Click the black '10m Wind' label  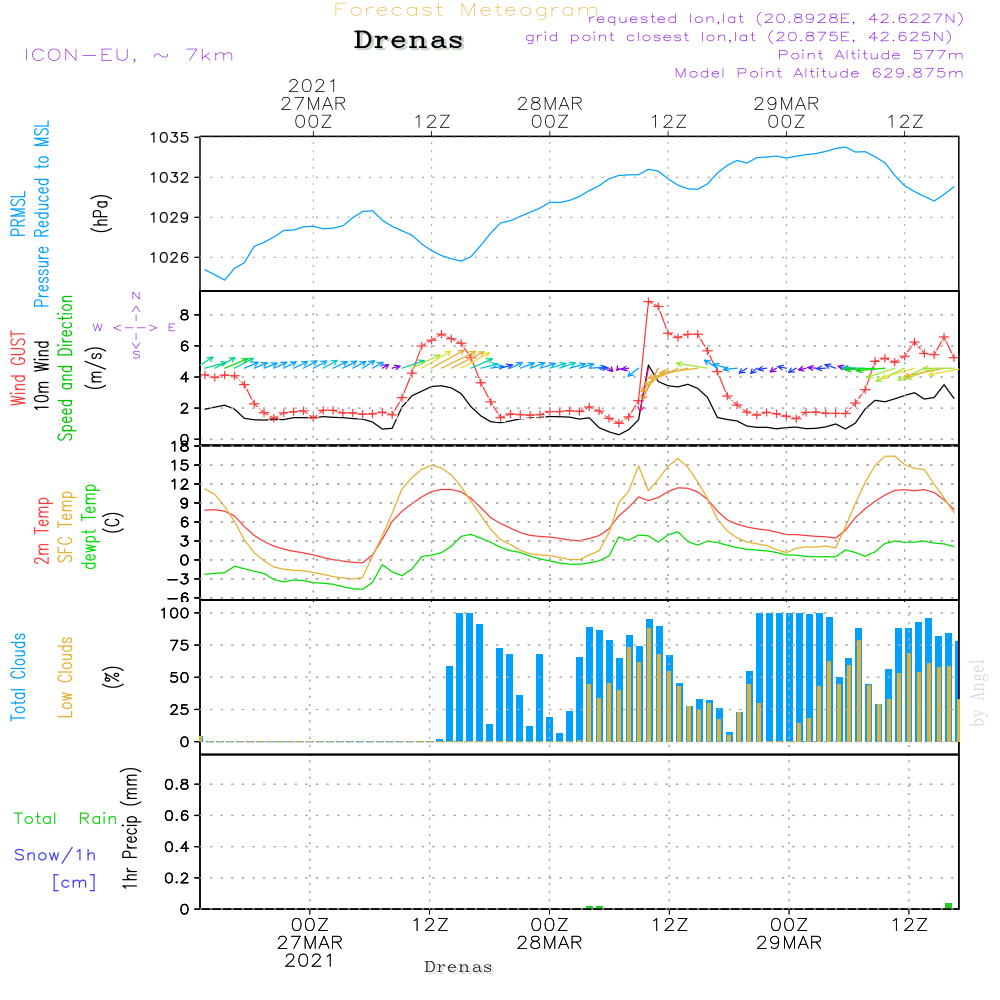tap(42, 374)
